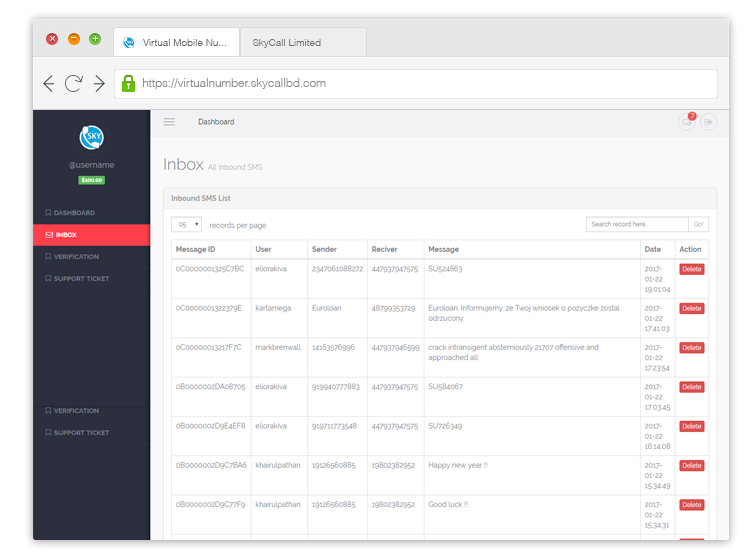This screenshot has height=556, width=744.
Task: Click the SKY logo avatar in the sidebar
Action: tap(92, 137)
